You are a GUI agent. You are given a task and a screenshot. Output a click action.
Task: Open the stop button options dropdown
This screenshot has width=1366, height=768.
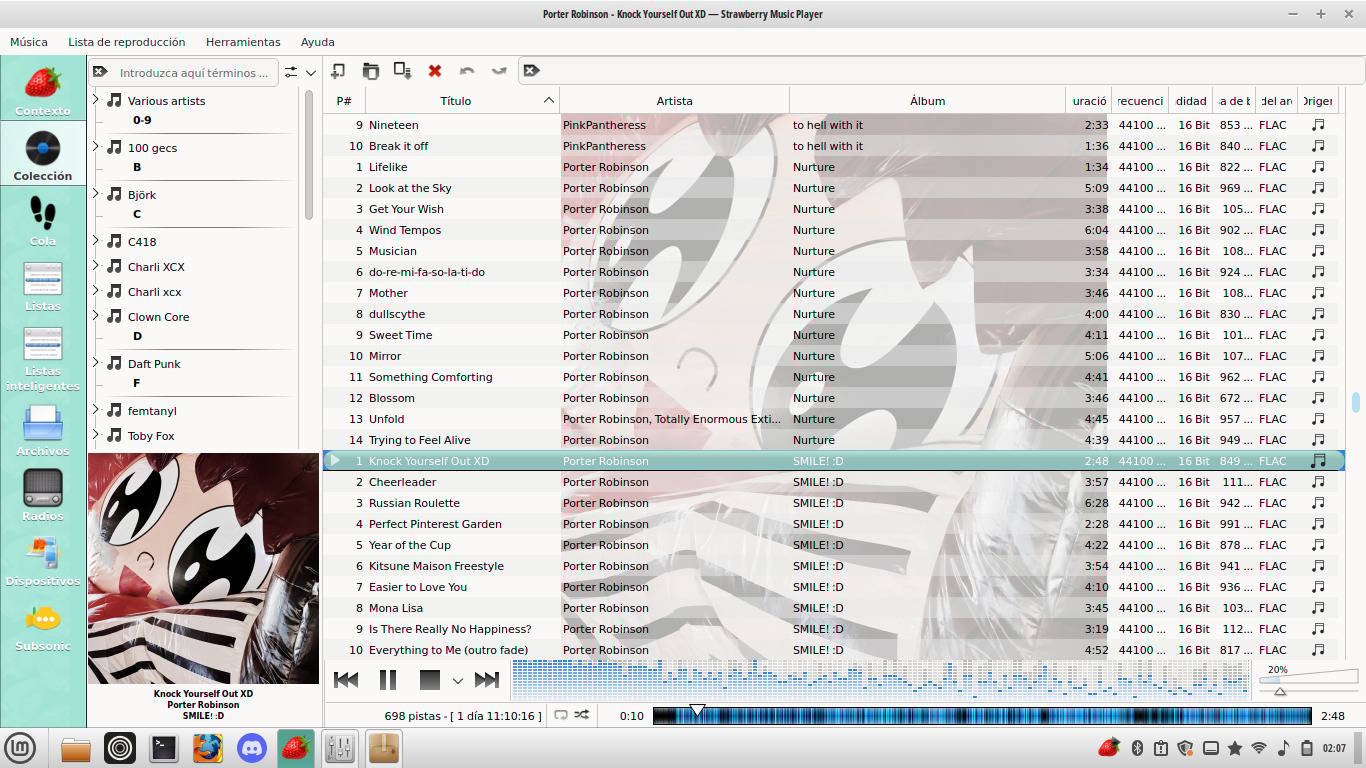click(x=458, y=681)
